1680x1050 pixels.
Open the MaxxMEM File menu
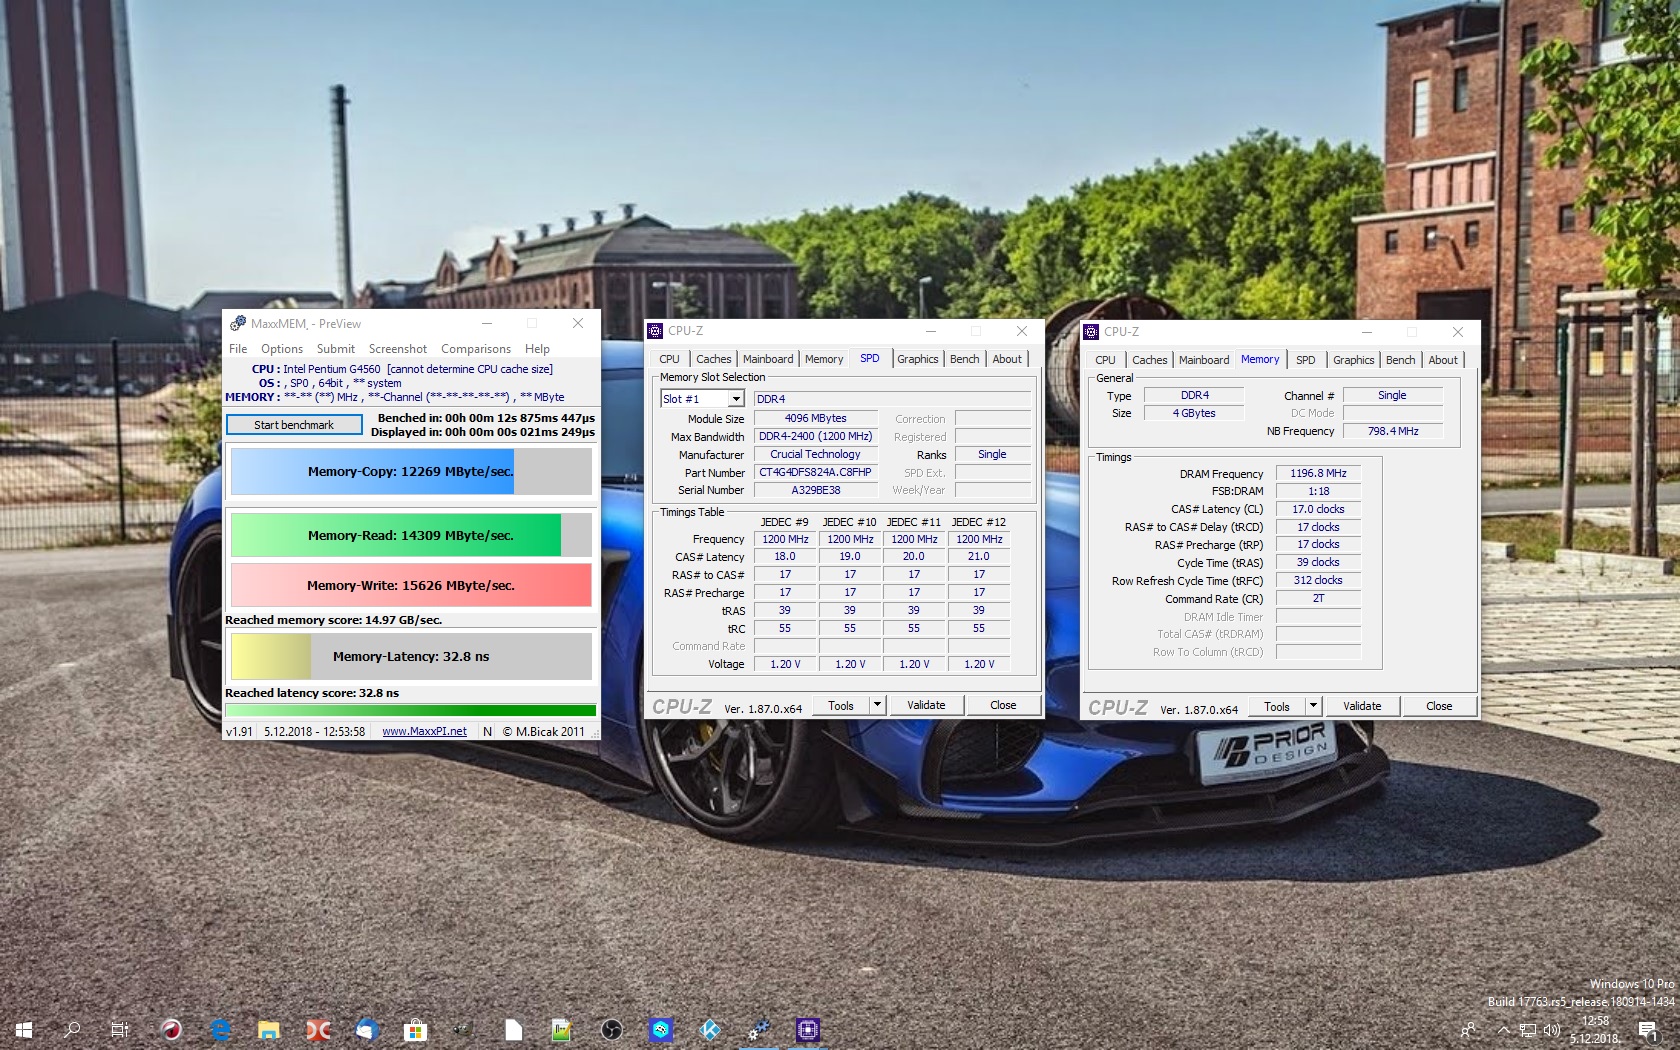[x=238, y=349]
